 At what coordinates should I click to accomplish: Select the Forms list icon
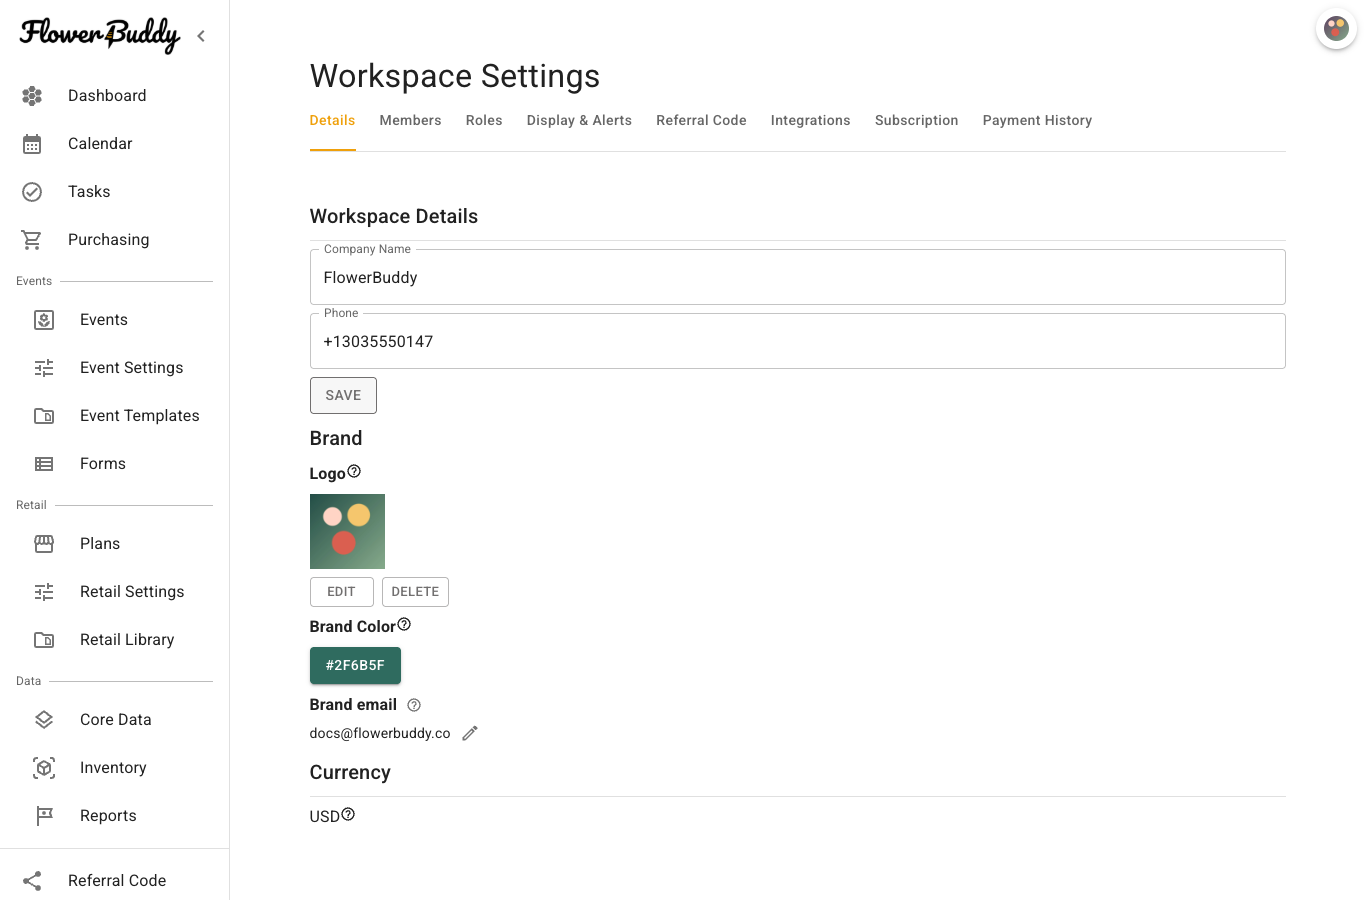(44, 464)
